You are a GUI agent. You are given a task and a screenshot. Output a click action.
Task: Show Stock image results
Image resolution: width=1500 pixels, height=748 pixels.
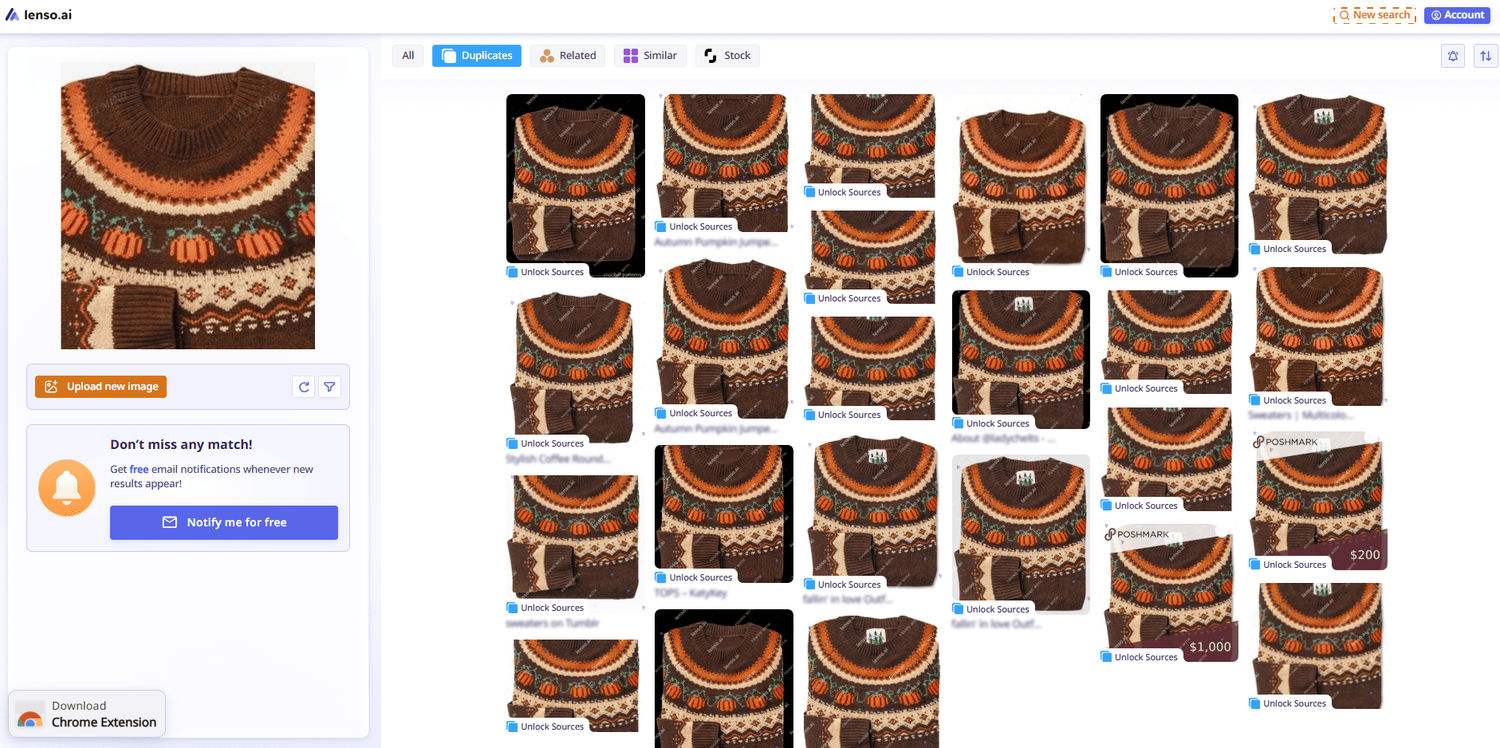point(727,56)
